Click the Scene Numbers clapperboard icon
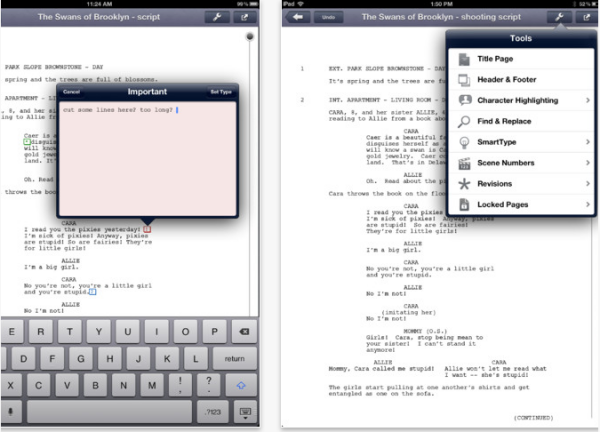The width and height of the screenshot is (600, 432). coord(464,163)
